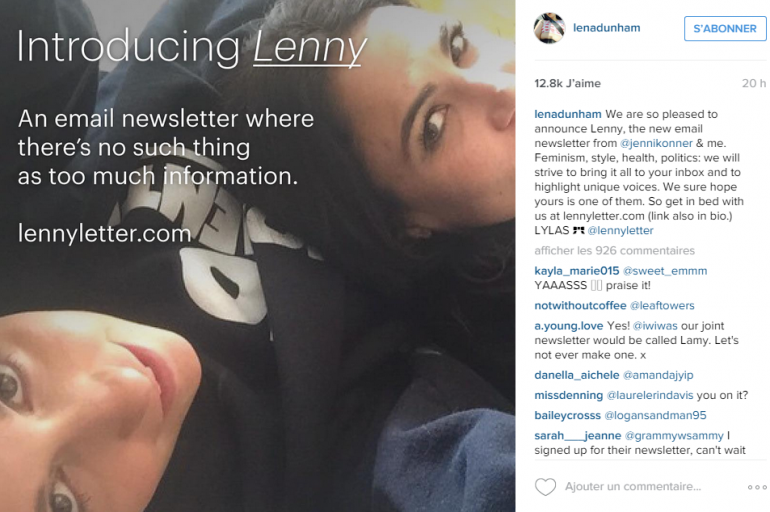
Task: Click the 'Ajouter un commentaire' input field
Action: [632, 486]
